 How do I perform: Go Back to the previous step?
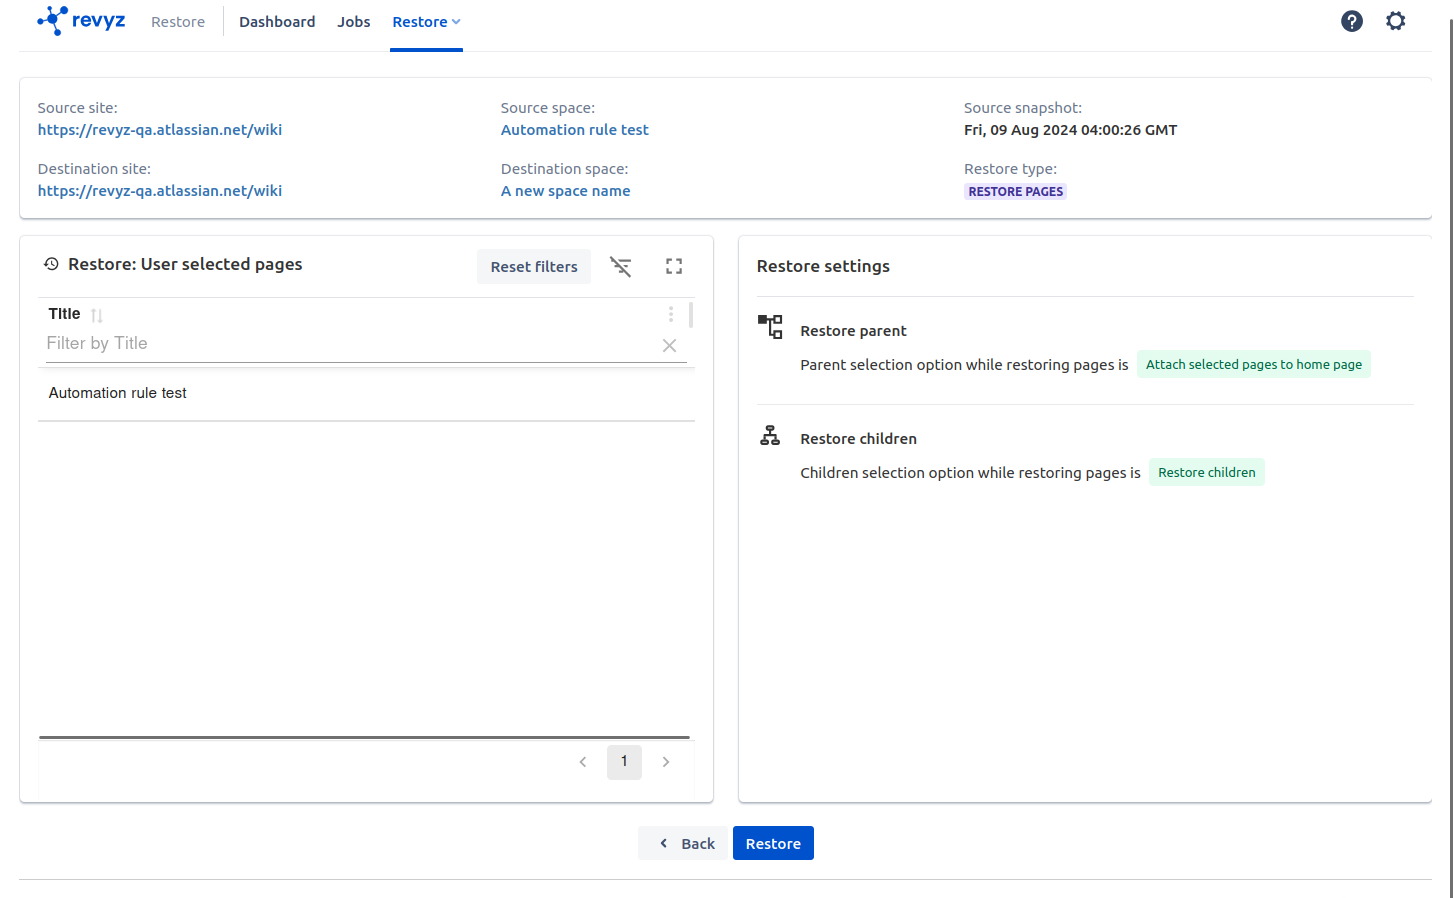(686, 843)
